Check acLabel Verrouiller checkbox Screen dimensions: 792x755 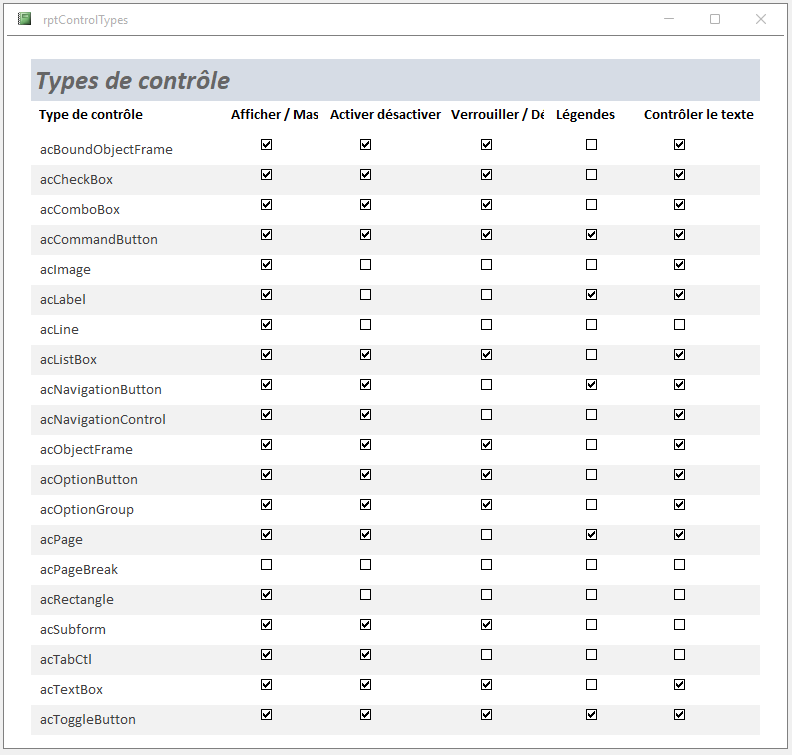pyautogui.click(x=486, y=294)
